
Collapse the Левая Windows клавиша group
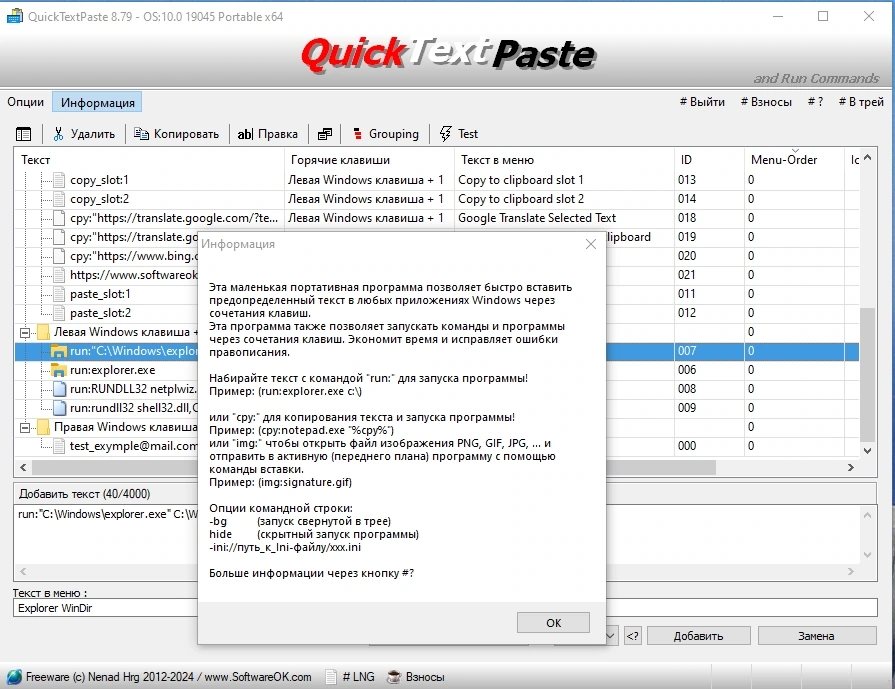25,332
